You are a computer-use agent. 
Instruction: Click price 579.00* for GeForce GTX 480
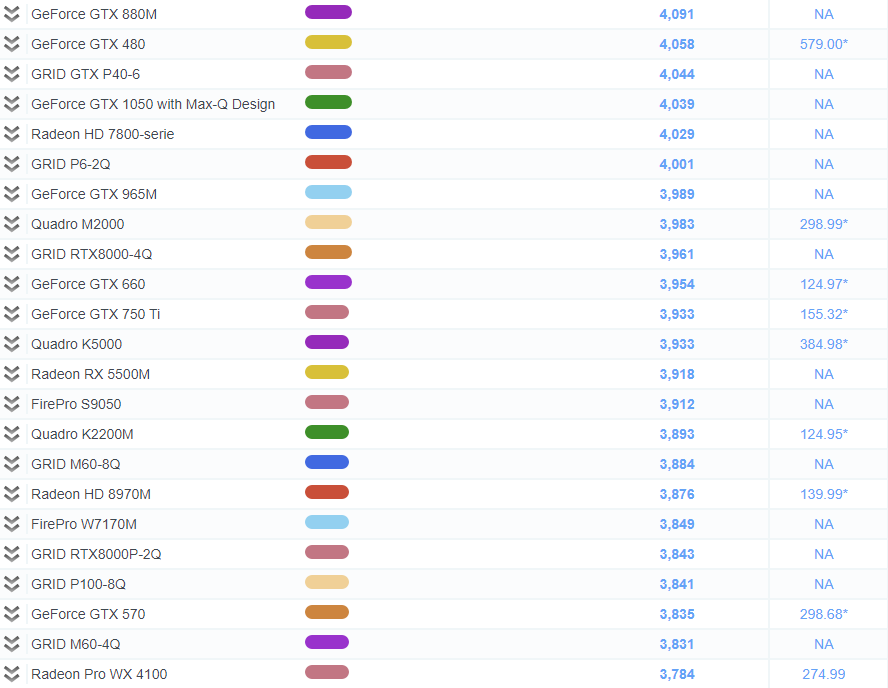point(824,44)
